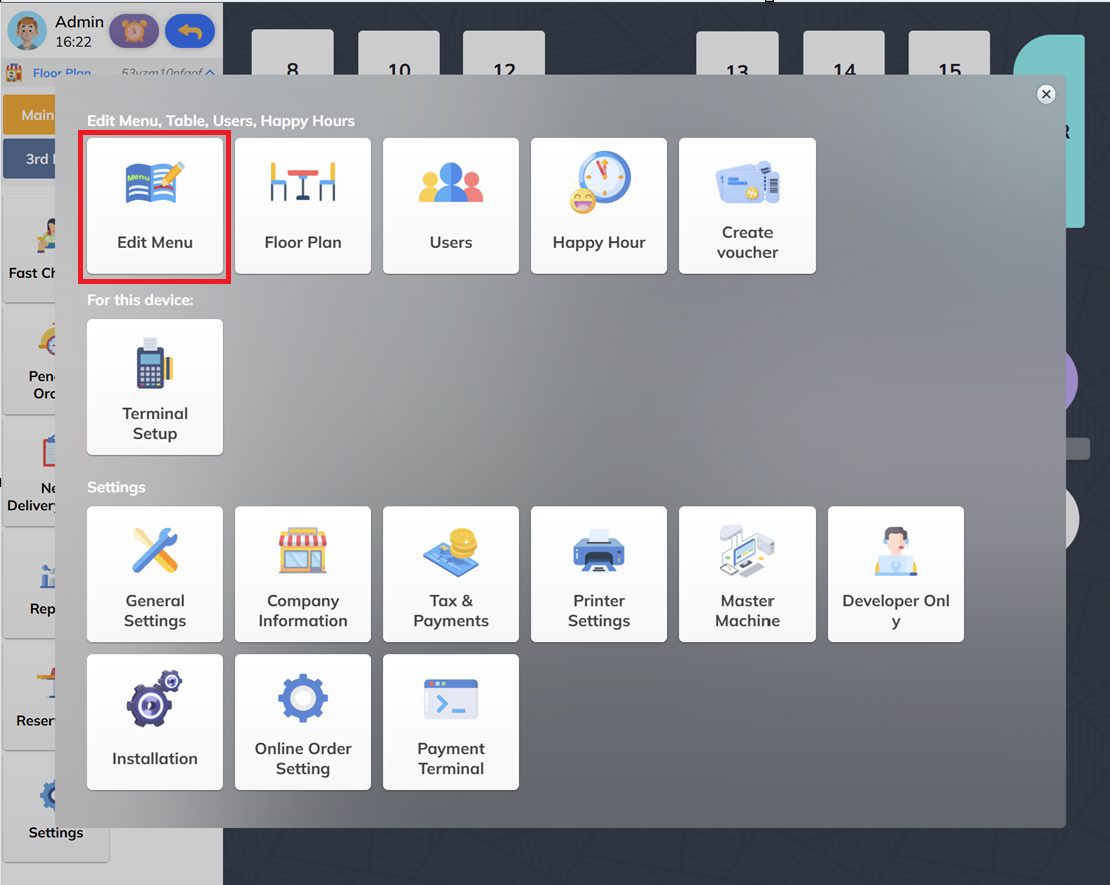Screen dimensions: 1110x885
Task: Click the Create voucher tile
Action: pos(747,206)
